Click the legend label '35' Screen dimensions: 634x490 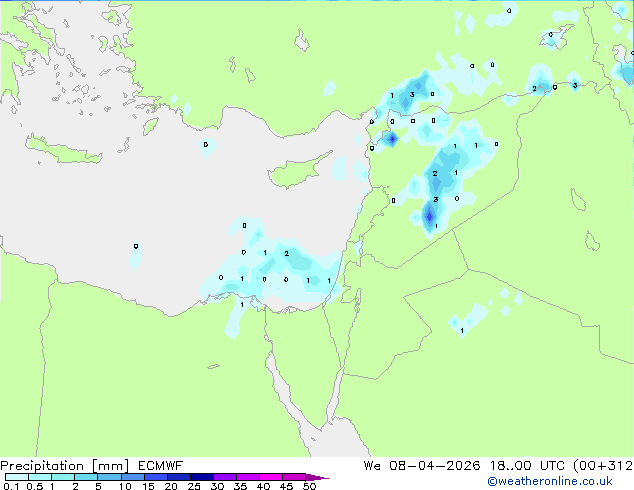pos(240,486)
